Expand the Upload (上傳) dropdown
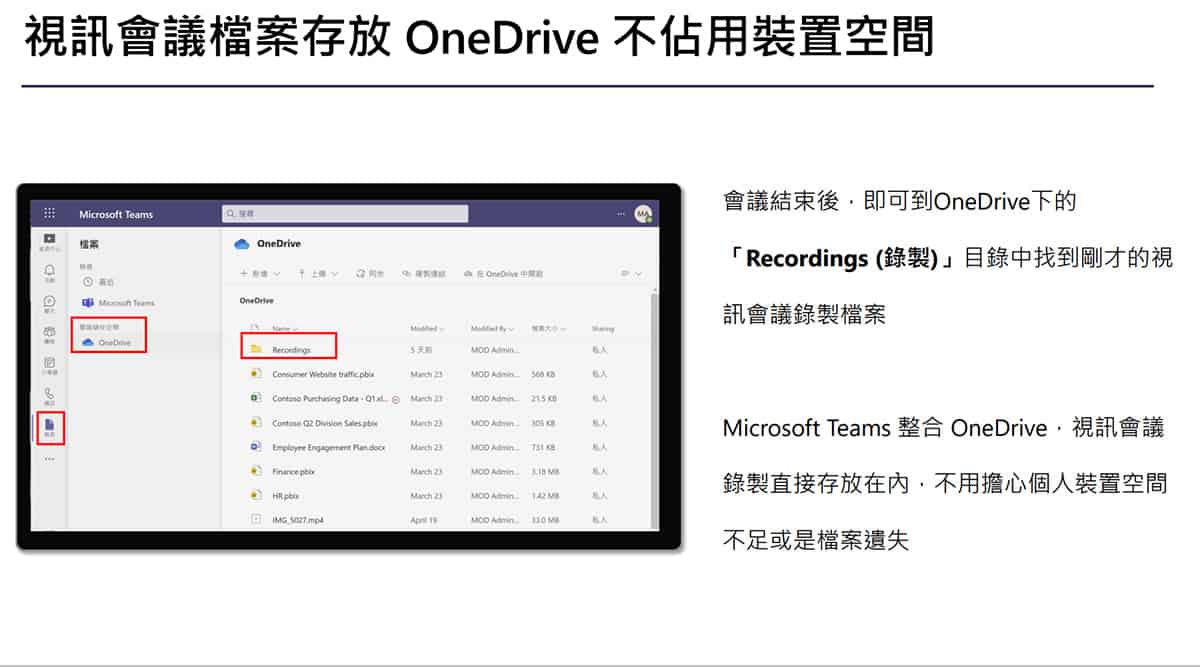This screenshot has width=1200, height=667. click(319, 273)
